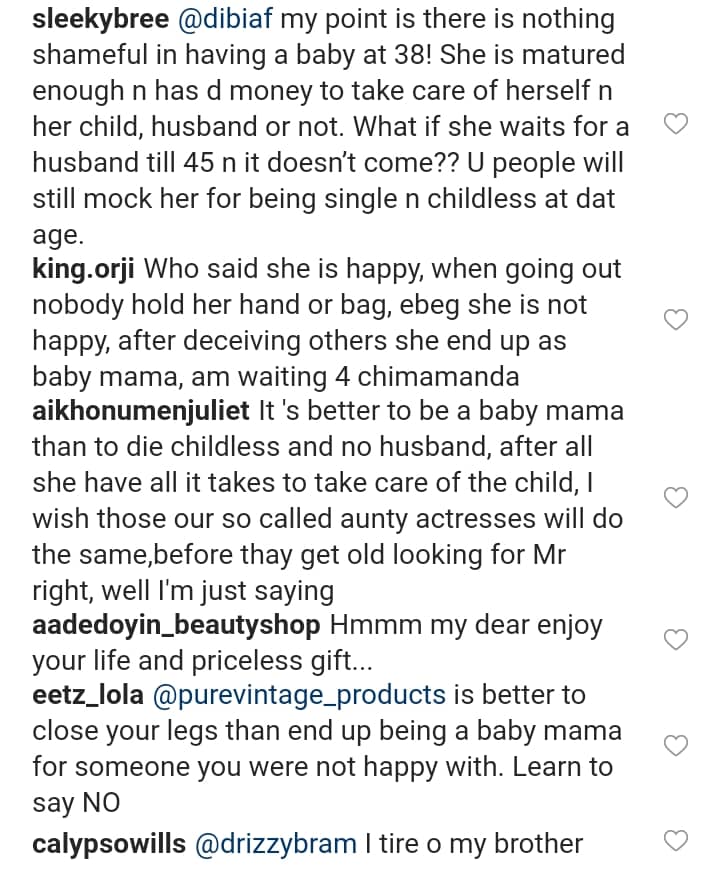Like sleekybree's comment with the heart

coord(676,125)
